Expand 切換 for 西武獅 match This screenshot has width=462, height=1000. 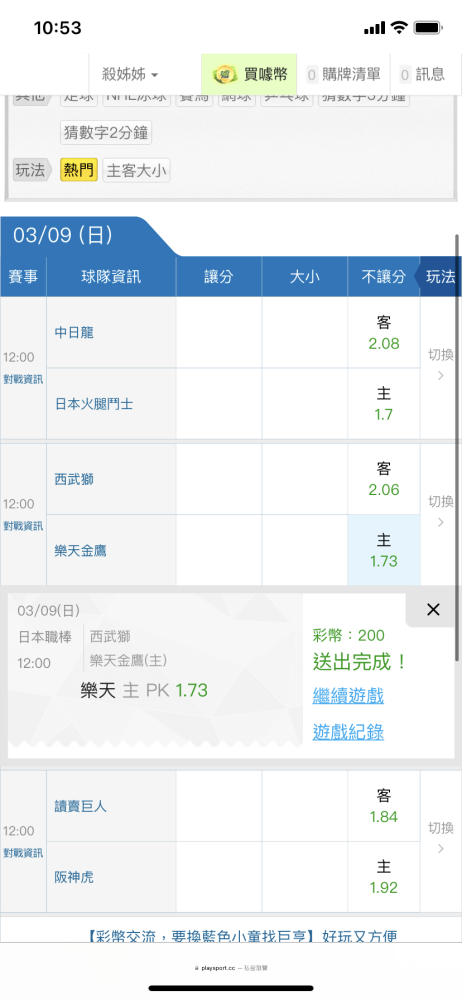(x=441, y=511)
